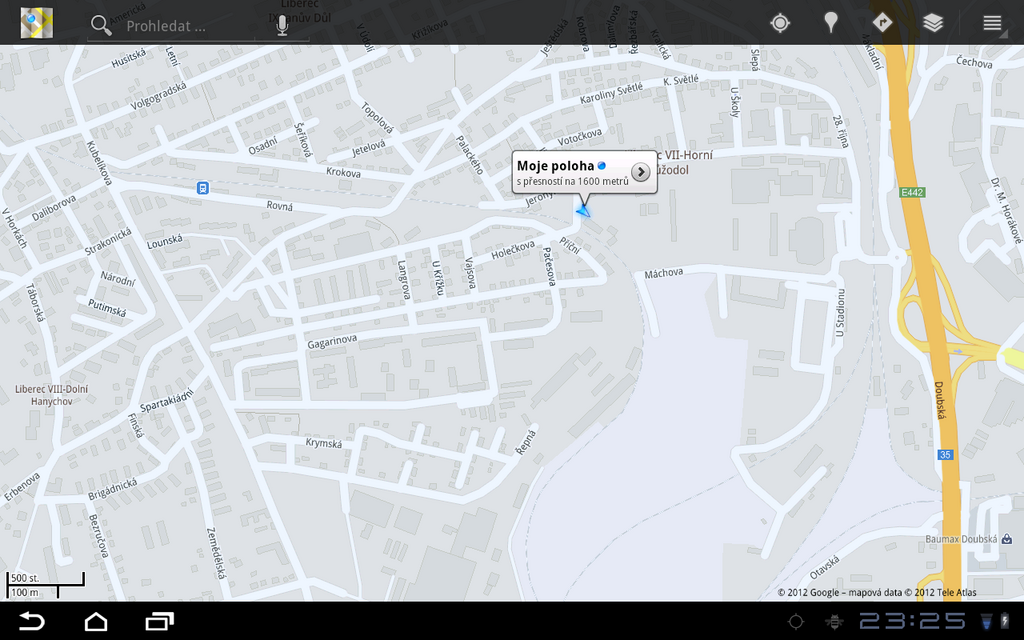Open the overflow menu in top bar

pos(992,23)
